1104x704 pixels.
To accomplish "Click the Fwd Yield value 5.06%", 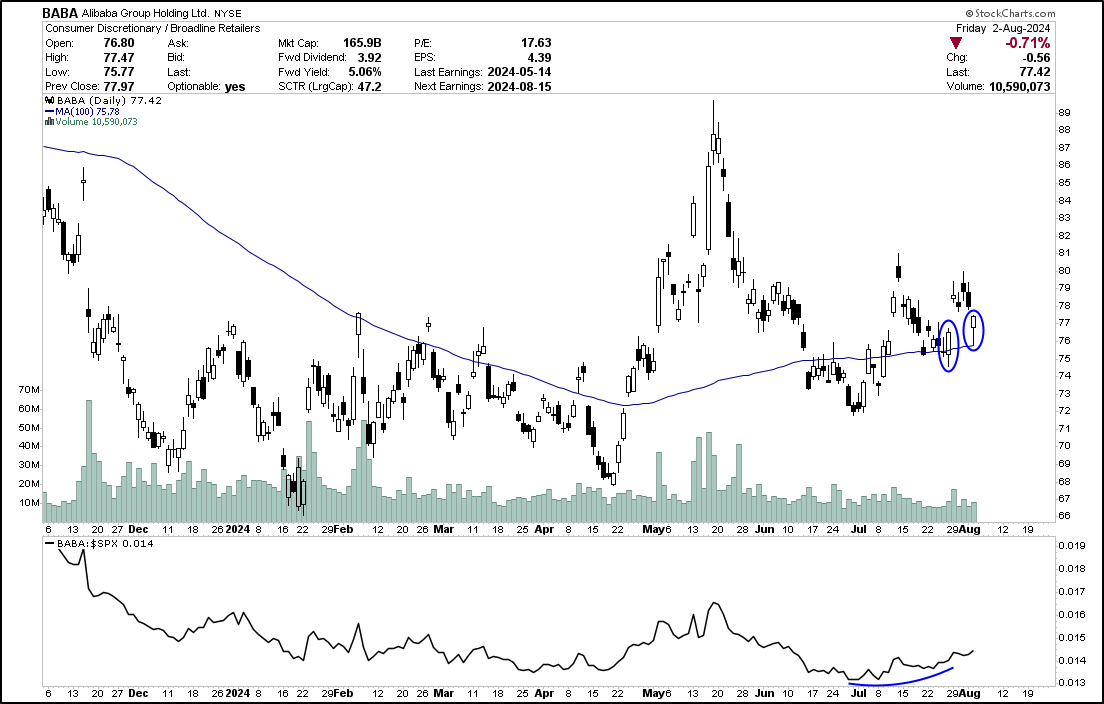I will point(364,72).
